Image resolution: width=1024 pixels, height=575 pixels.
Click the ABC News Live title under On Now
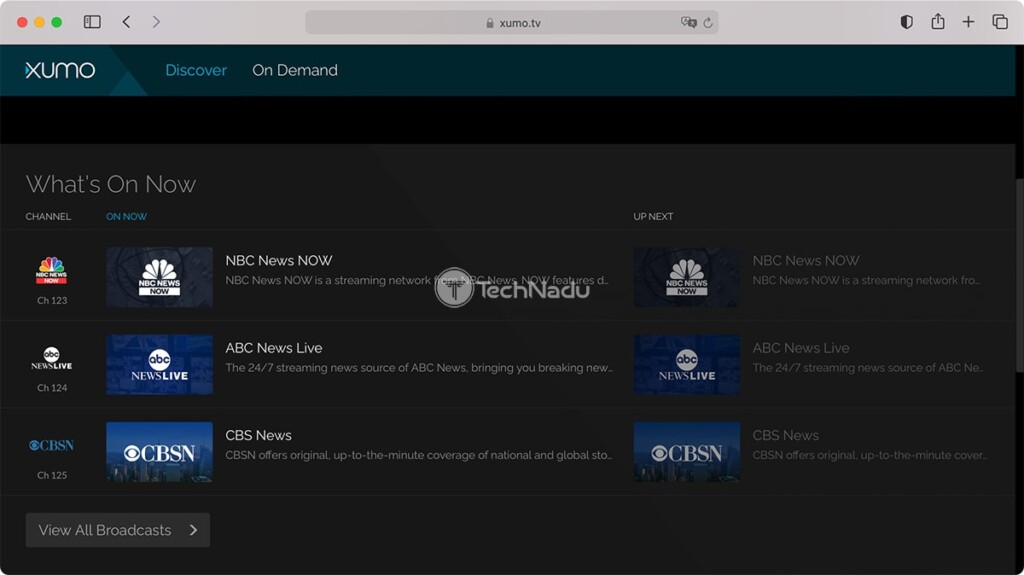click(x=274, y=348)
